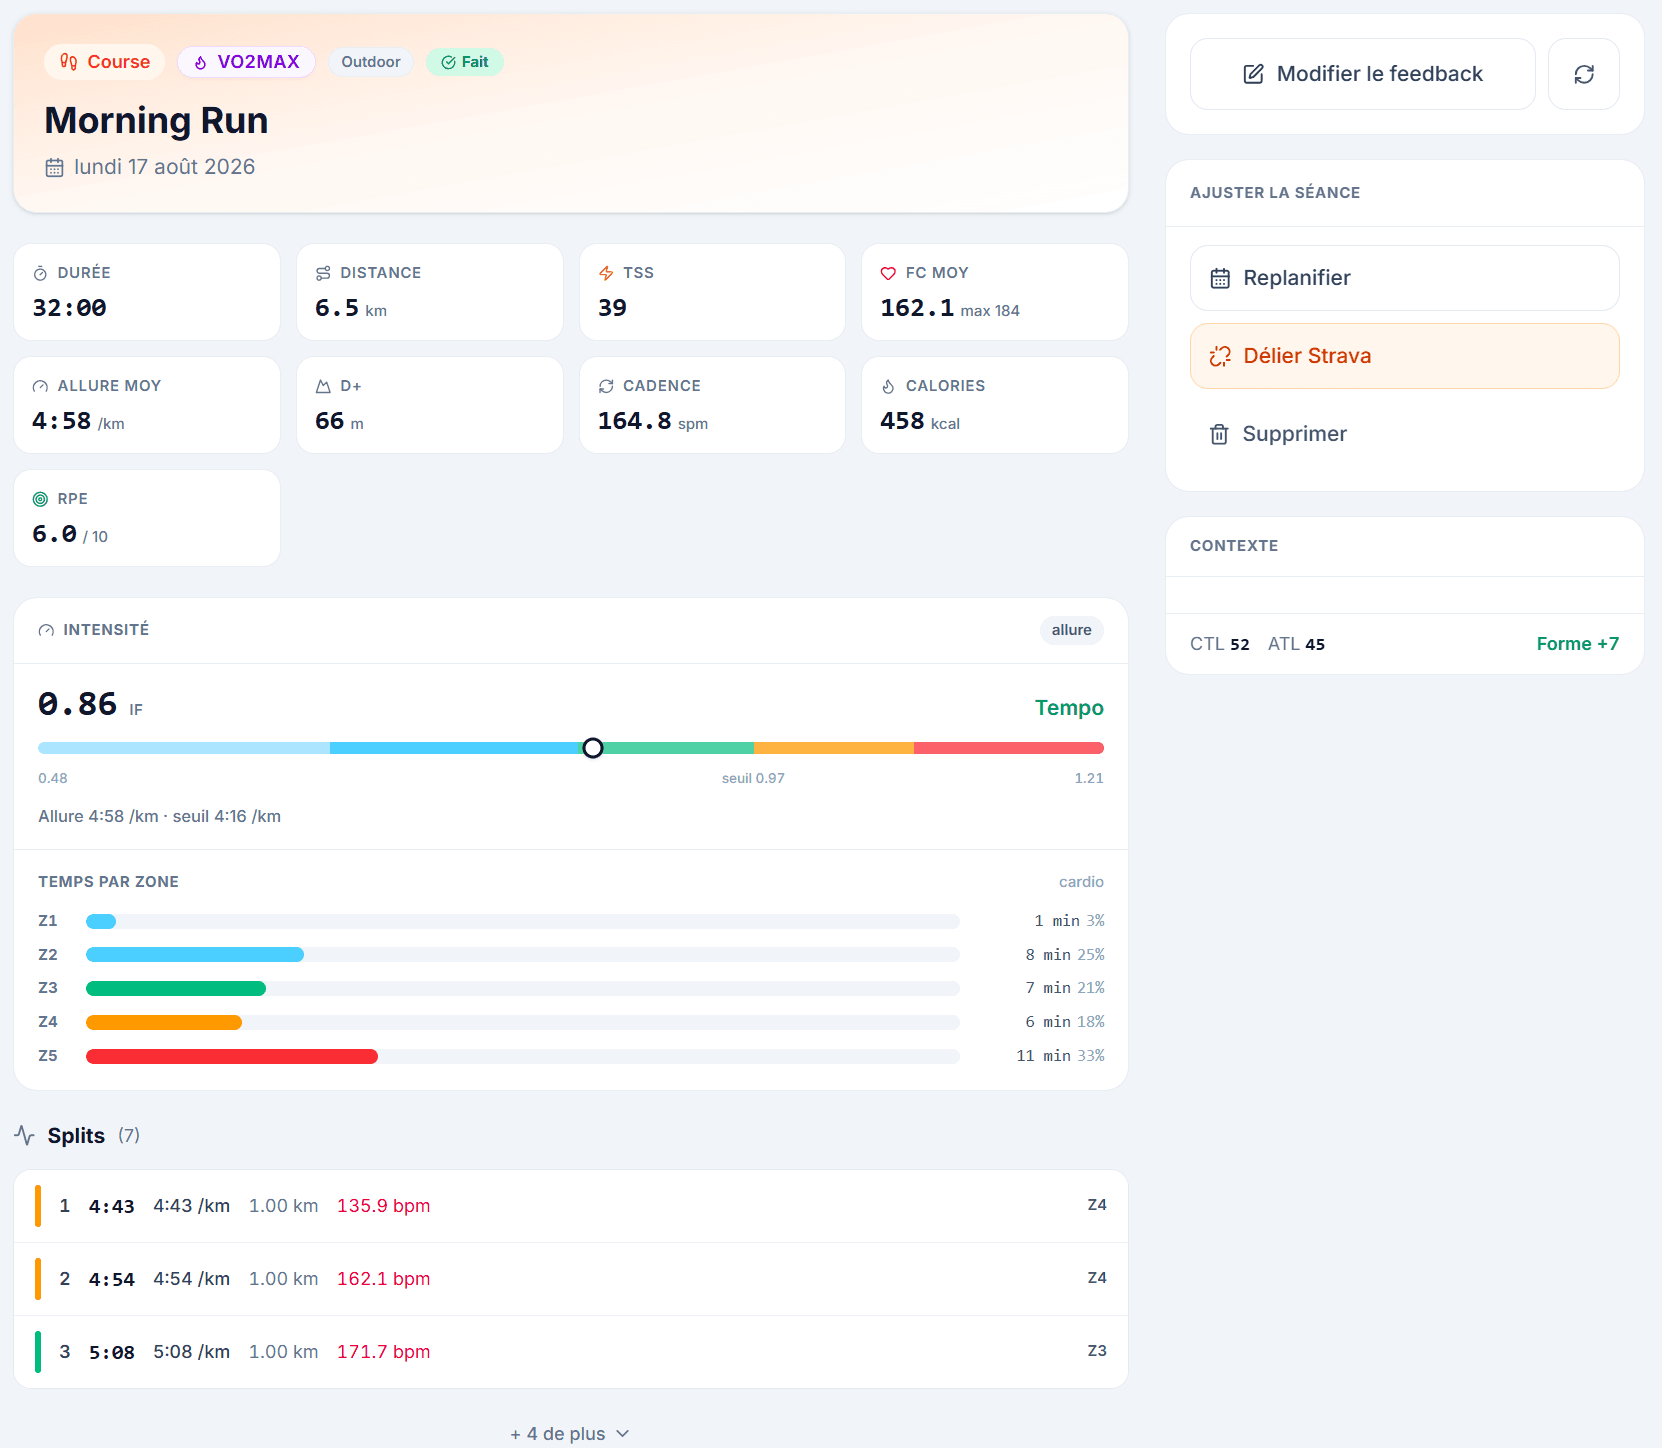Screen dimensions: 1662x1448
Task: Click the ATL 45 value
Action: [x=1297, y=644]
